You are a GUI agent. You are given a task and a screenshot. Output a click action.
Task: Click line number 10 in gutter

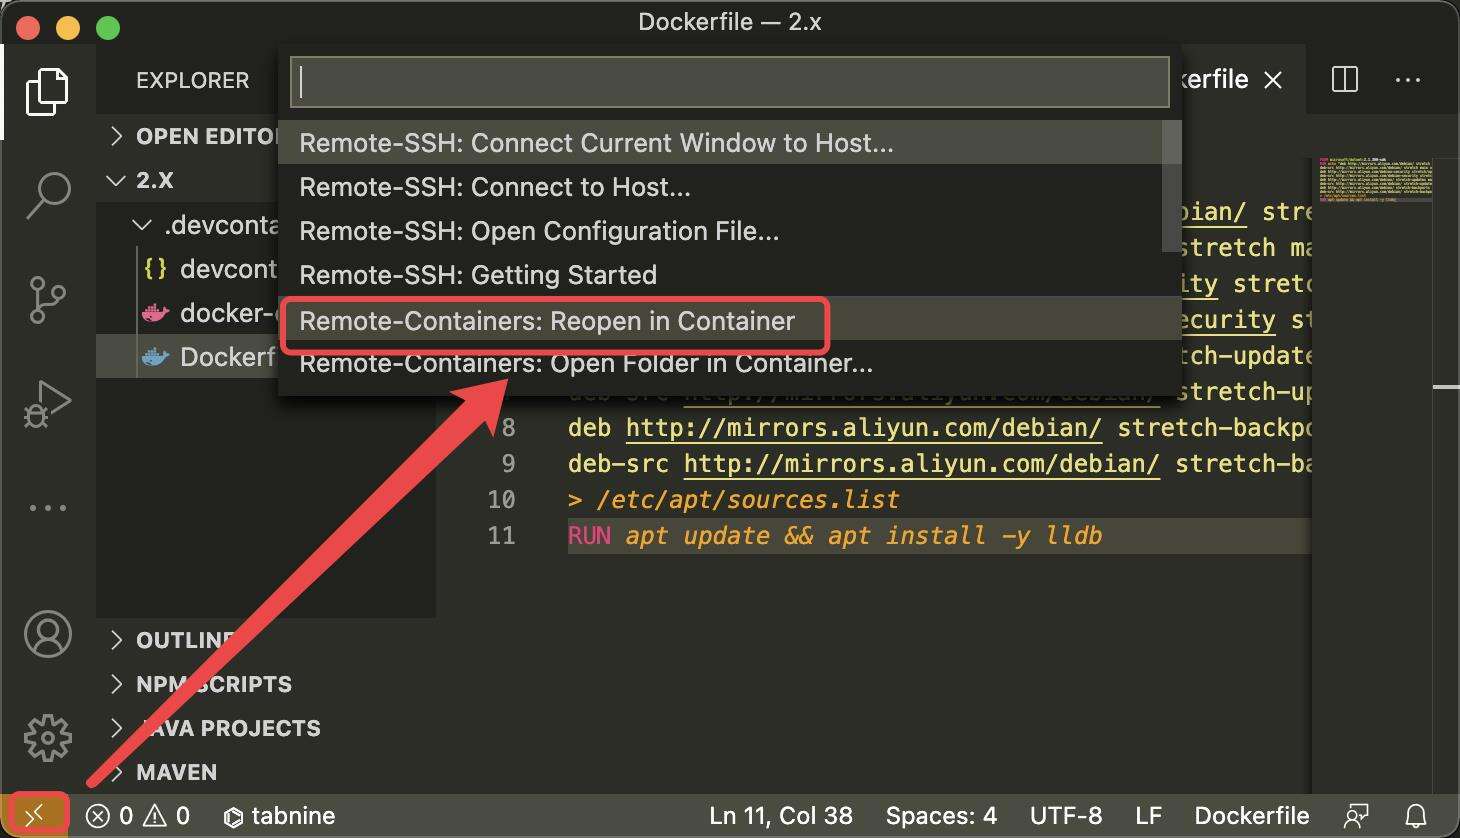coord(502,500)
